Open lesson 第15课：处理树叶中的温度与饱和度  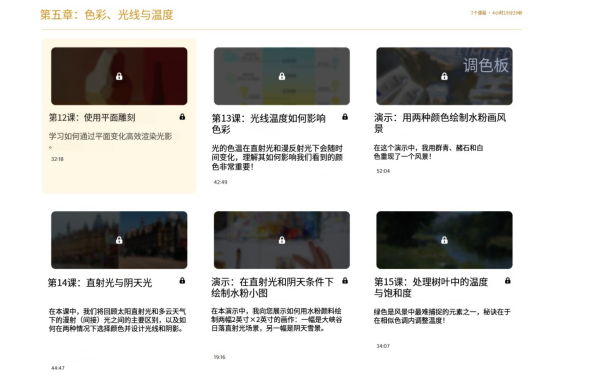tap(431, 287)
